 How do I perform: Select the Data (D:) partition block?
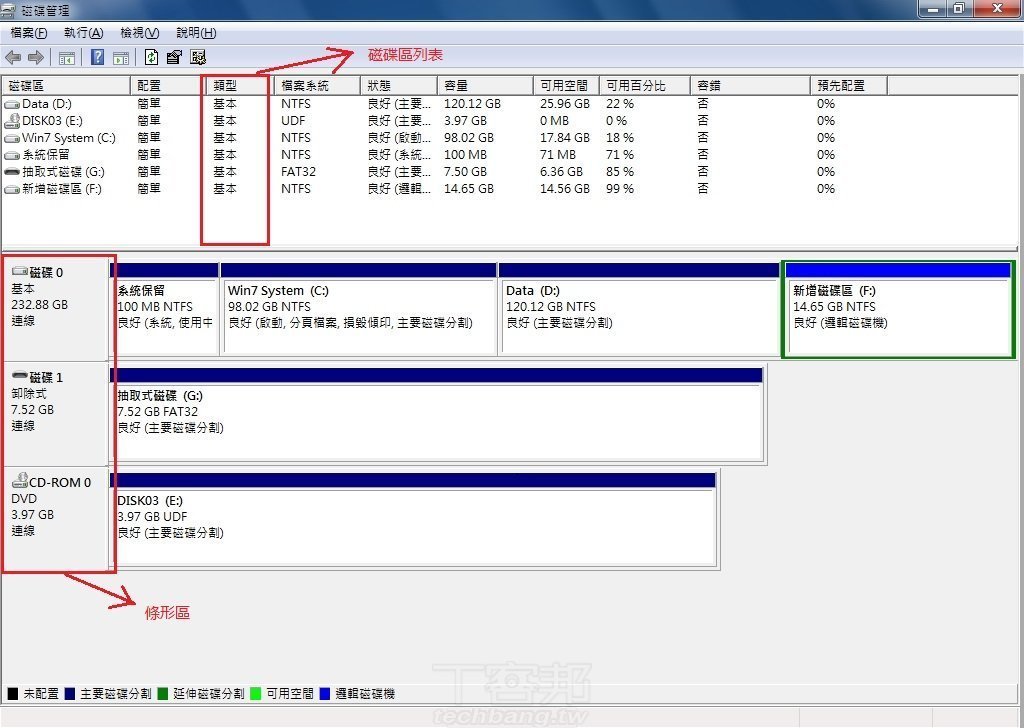click(639, 309)
